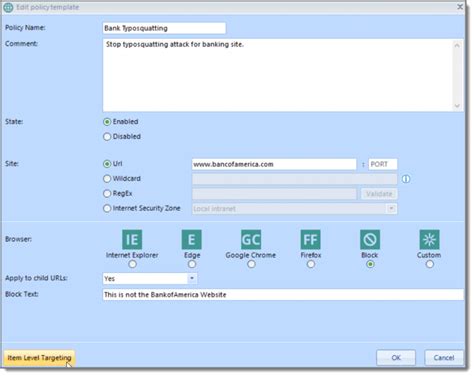Screen dimensions: 474x376
Task: Select the Disabled state radio button
Action: point(107,137)
